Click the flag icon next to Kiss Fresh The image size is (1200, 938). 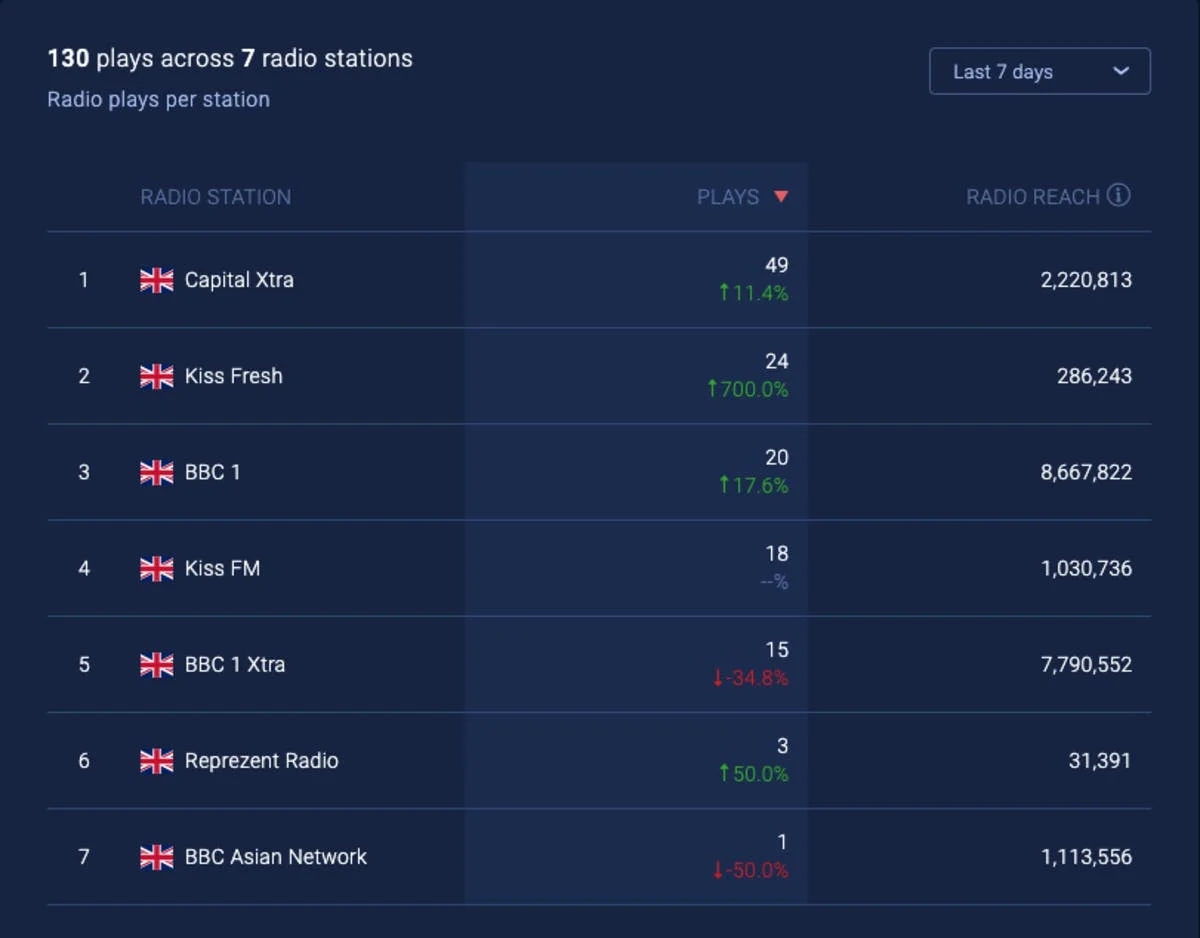tap(156, 377)
